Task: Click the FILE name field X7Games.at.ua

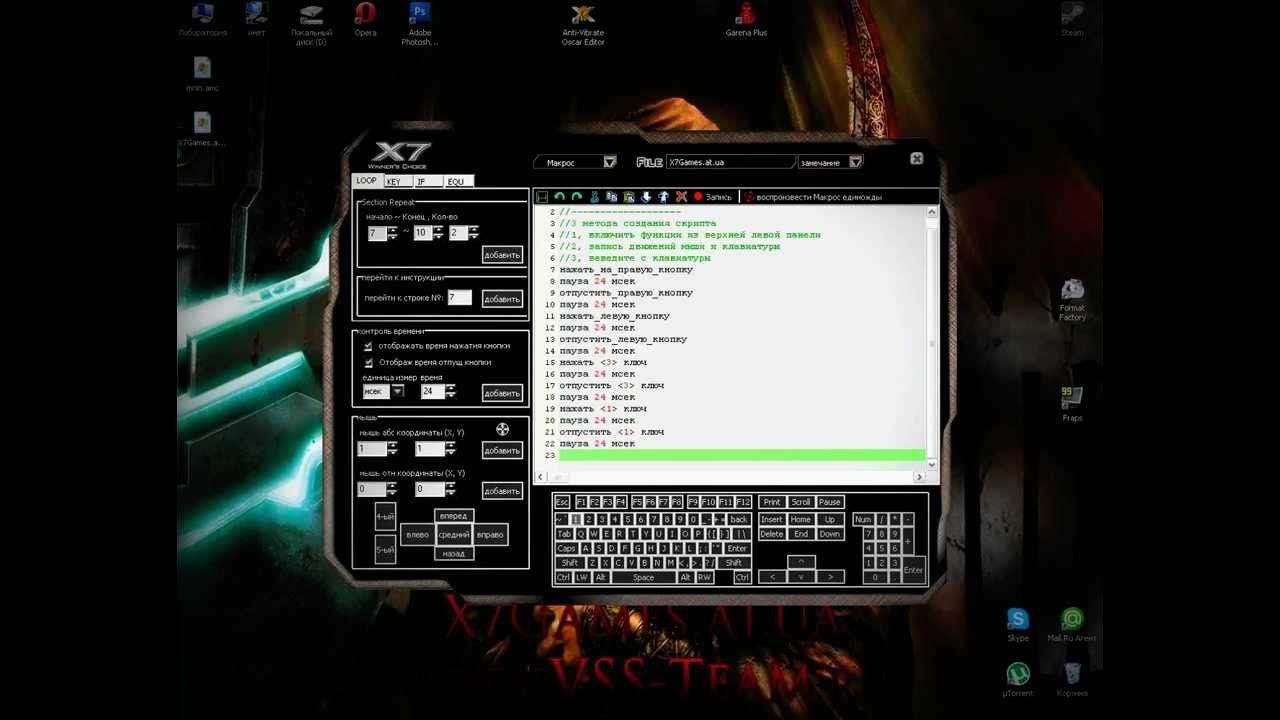Action: point(730,162)
